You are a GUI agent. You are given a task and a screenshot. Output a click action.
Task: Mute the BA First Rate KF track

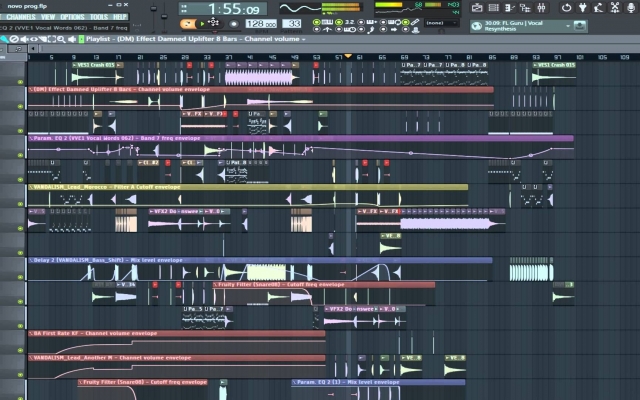(20, 350)
